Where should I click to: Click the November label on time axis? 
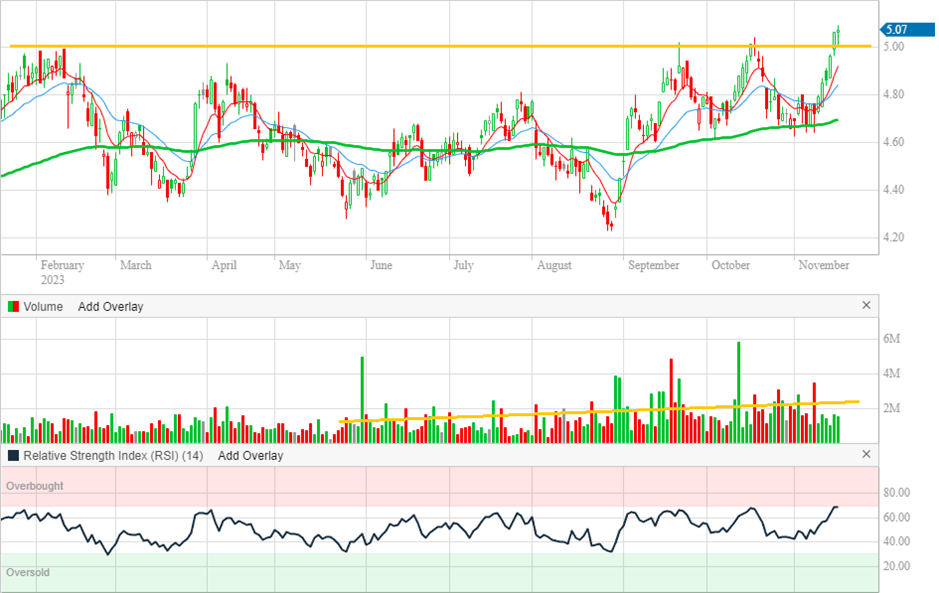824,265
